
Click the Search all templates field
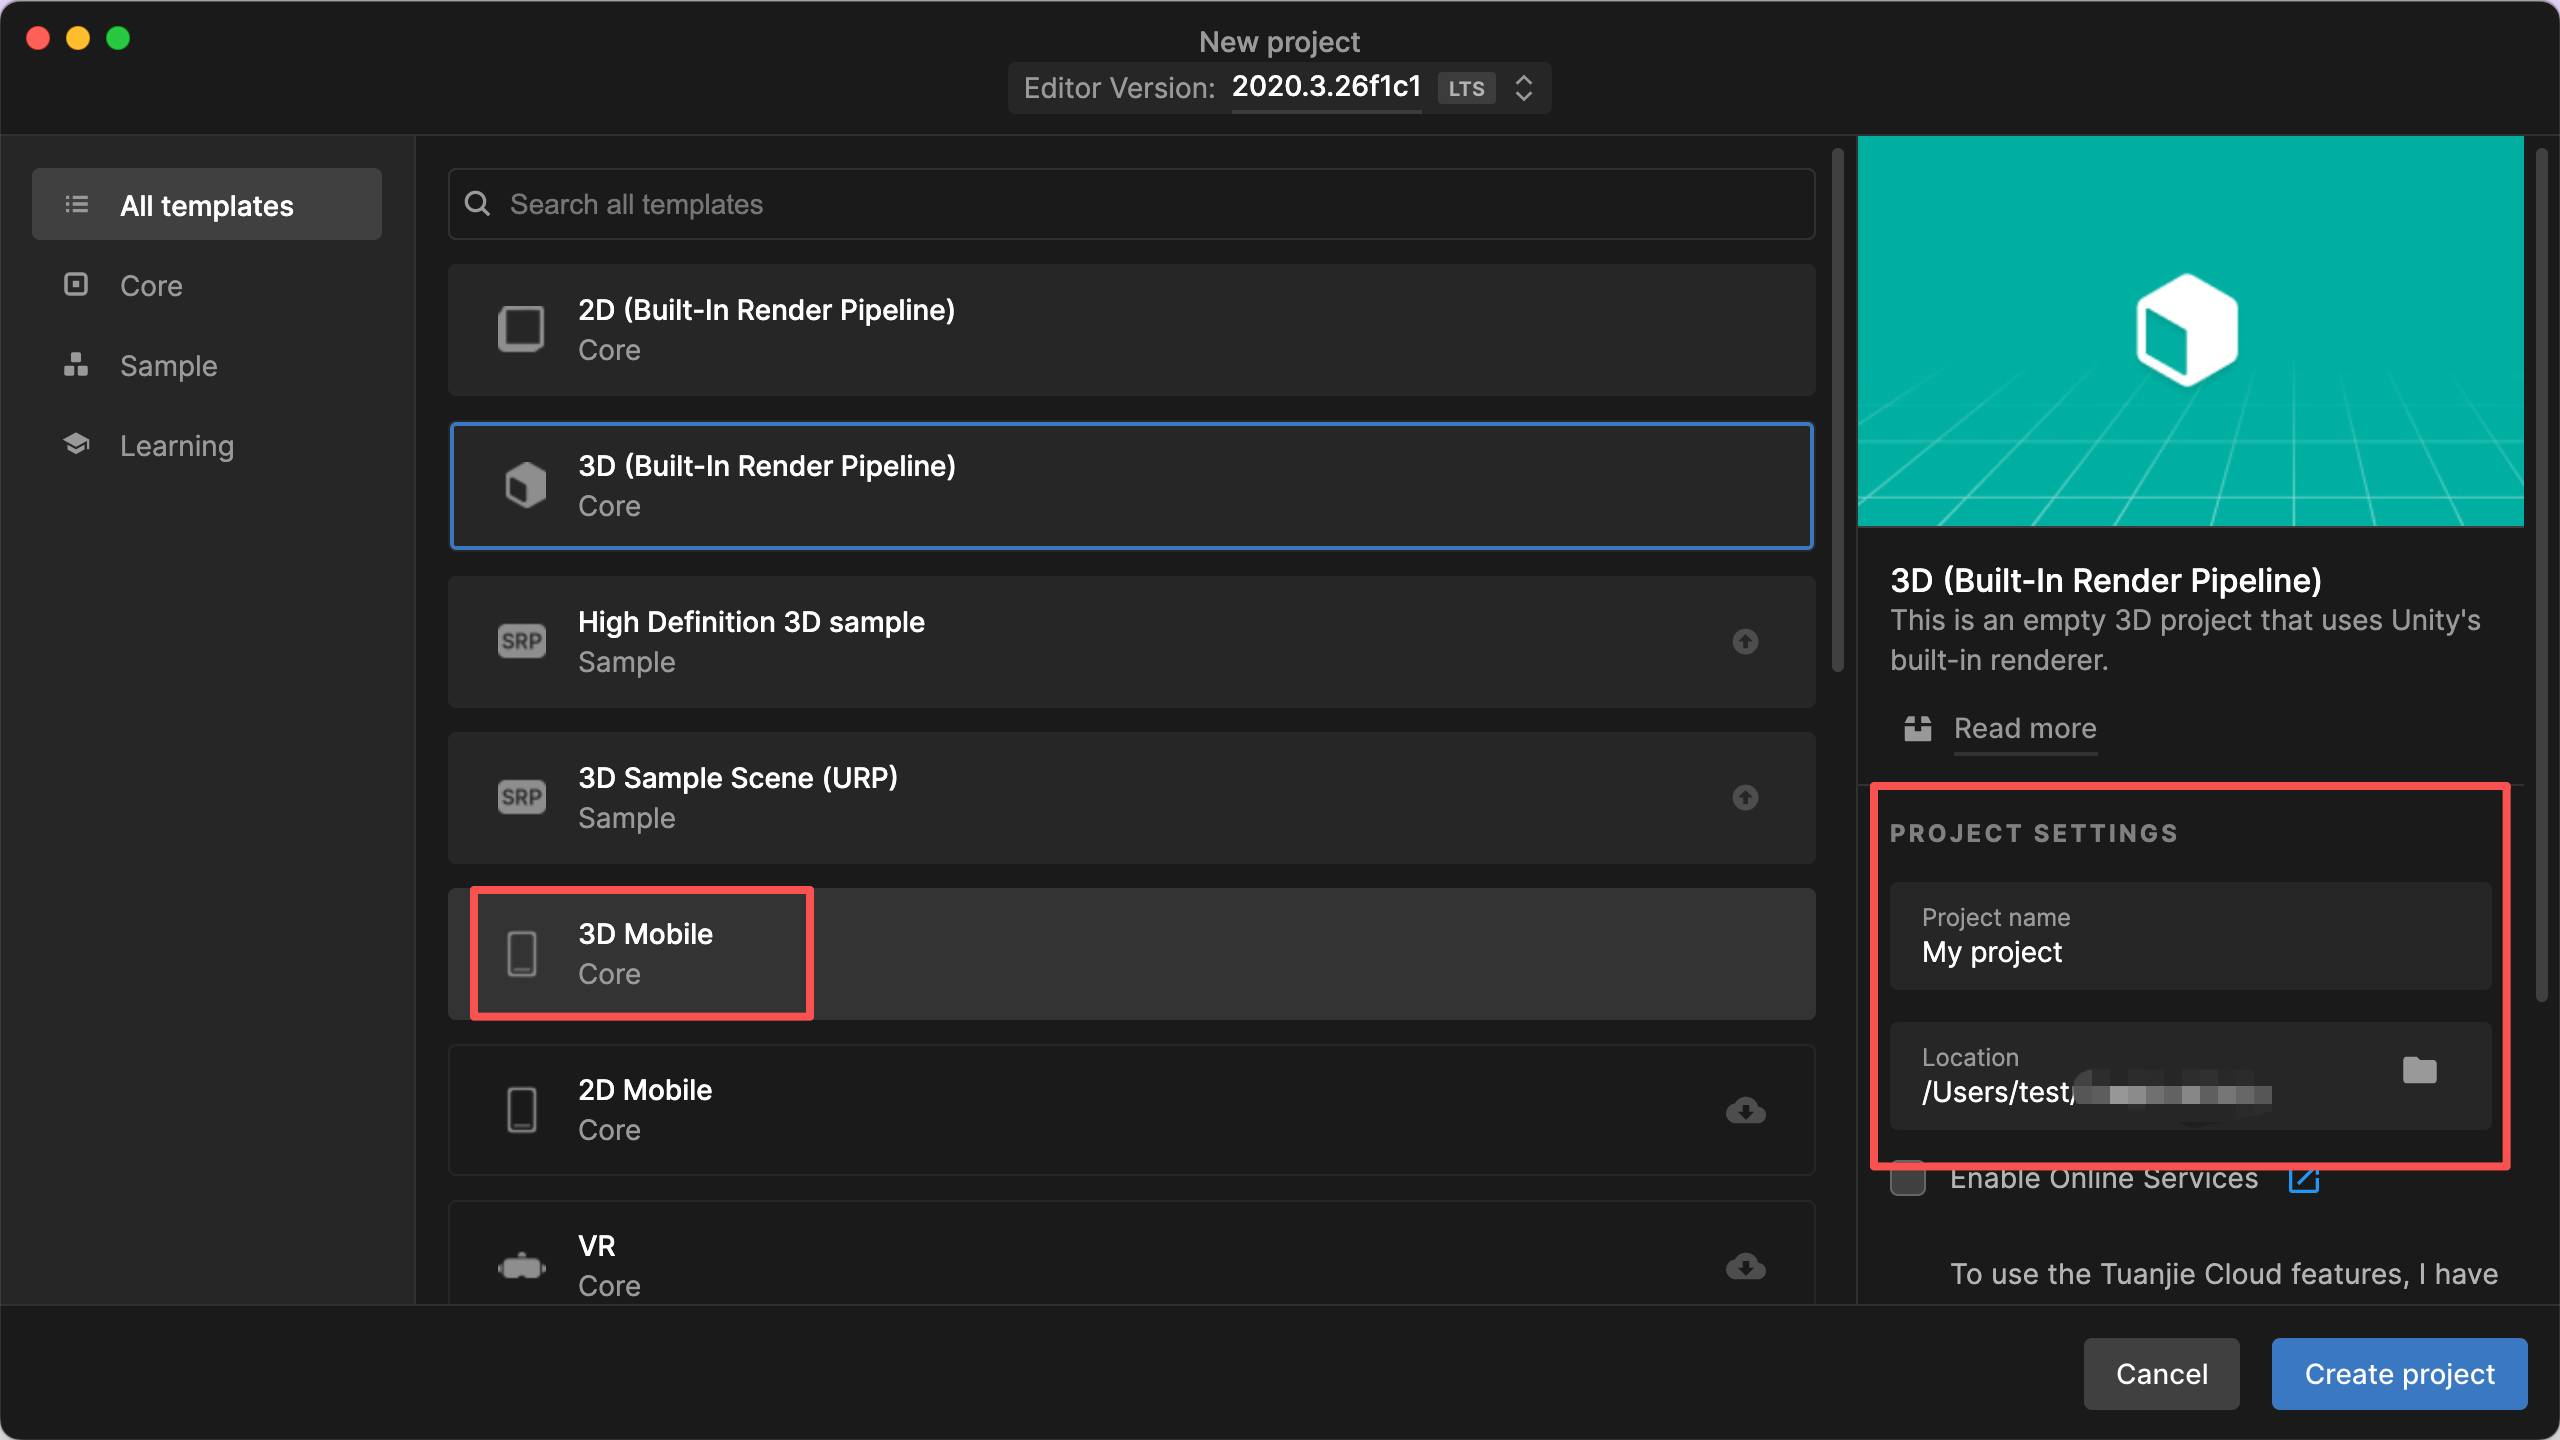[1131, 204]
